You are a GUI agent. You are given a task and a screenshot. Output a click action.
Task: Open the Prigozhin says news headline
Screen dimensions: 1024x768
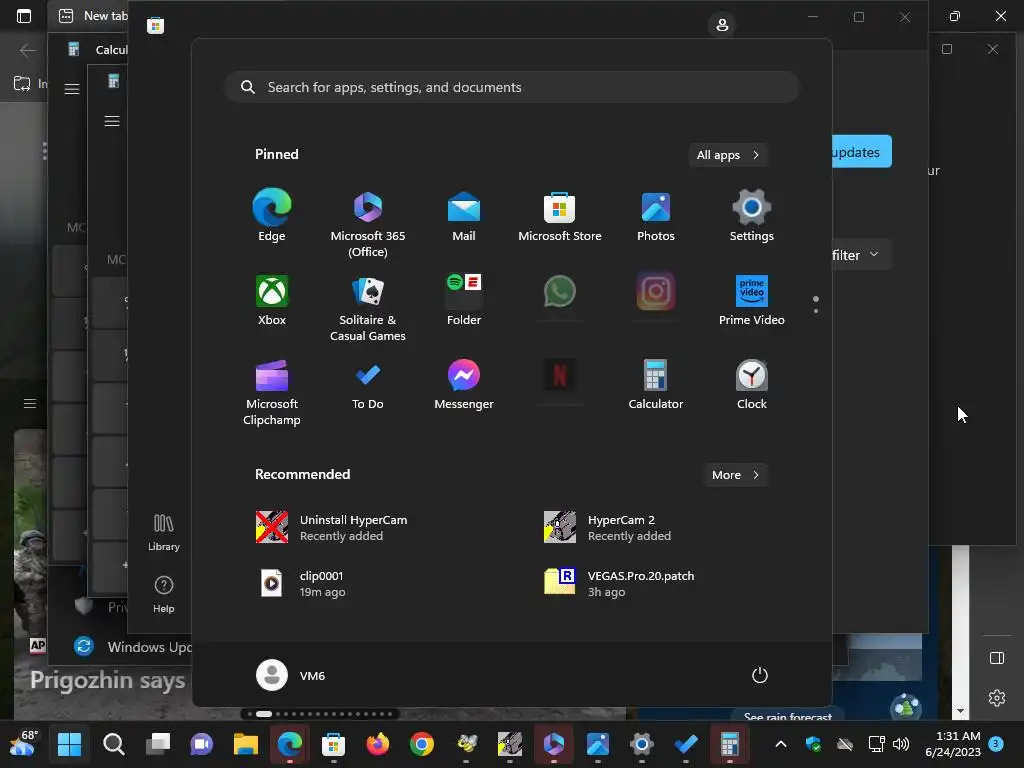tap(108, 680)
